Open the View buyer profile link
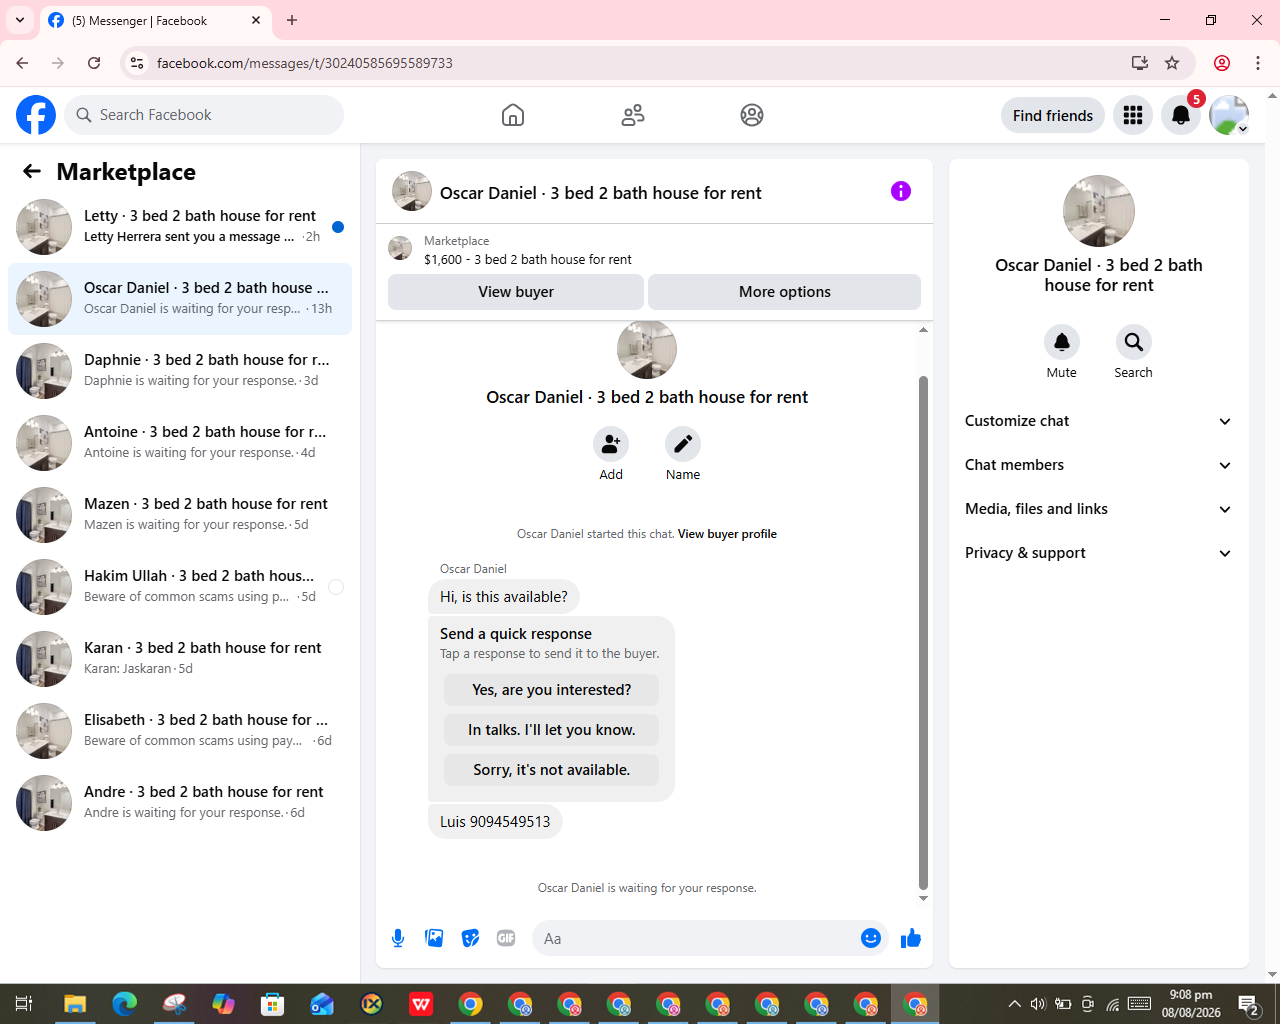Viewport: 1280px width, 1024px height. (727, 534)
